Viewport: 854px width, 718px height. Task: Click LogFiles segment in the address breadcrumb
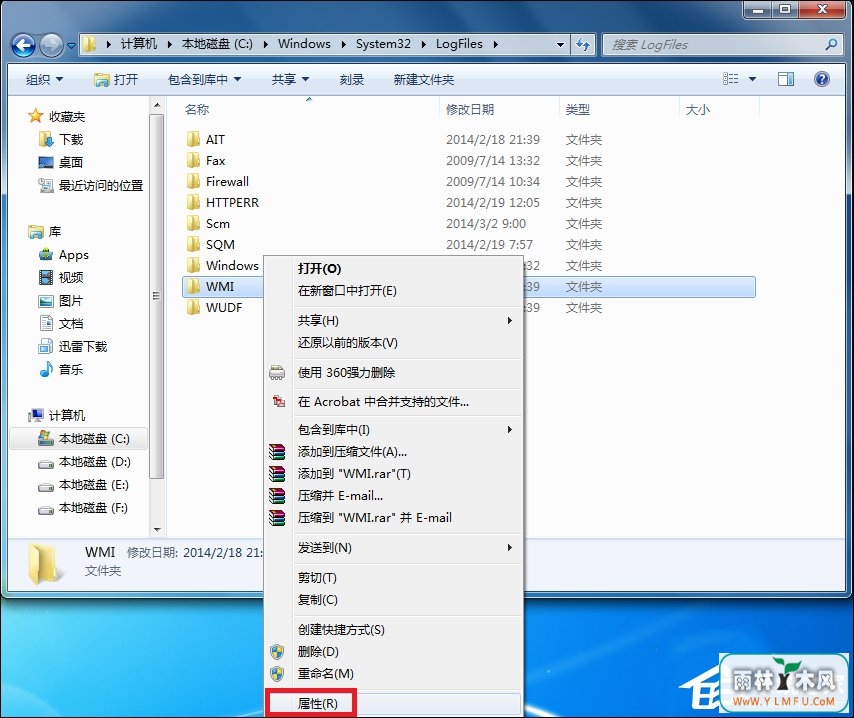point(459,44)
